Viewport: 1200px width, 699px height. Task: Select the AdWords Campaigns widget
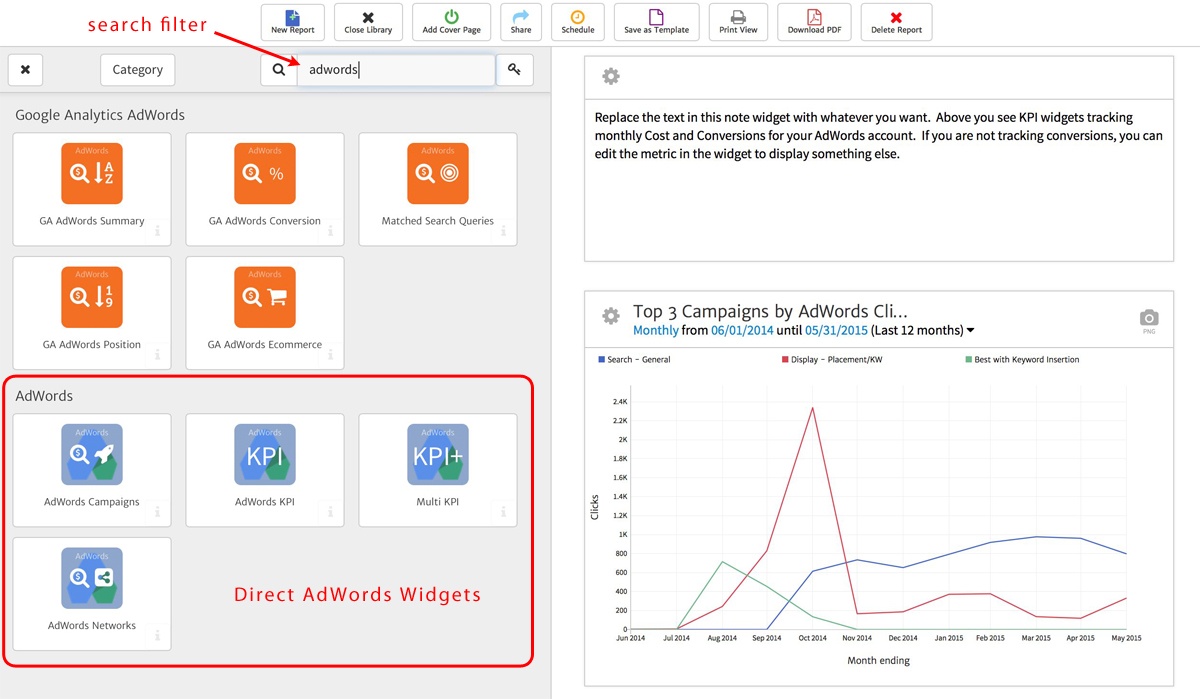[92, 470]
